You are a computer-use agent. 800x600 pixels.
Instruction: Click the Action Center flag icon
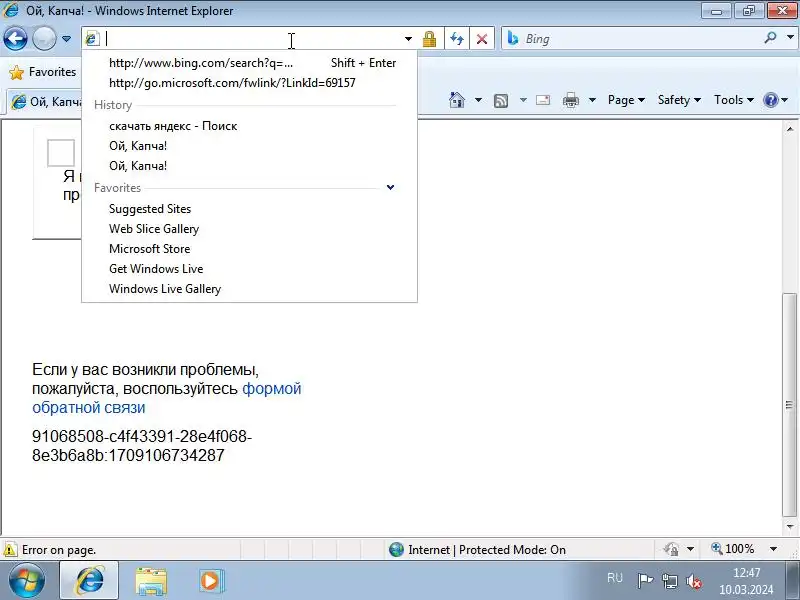645,580
